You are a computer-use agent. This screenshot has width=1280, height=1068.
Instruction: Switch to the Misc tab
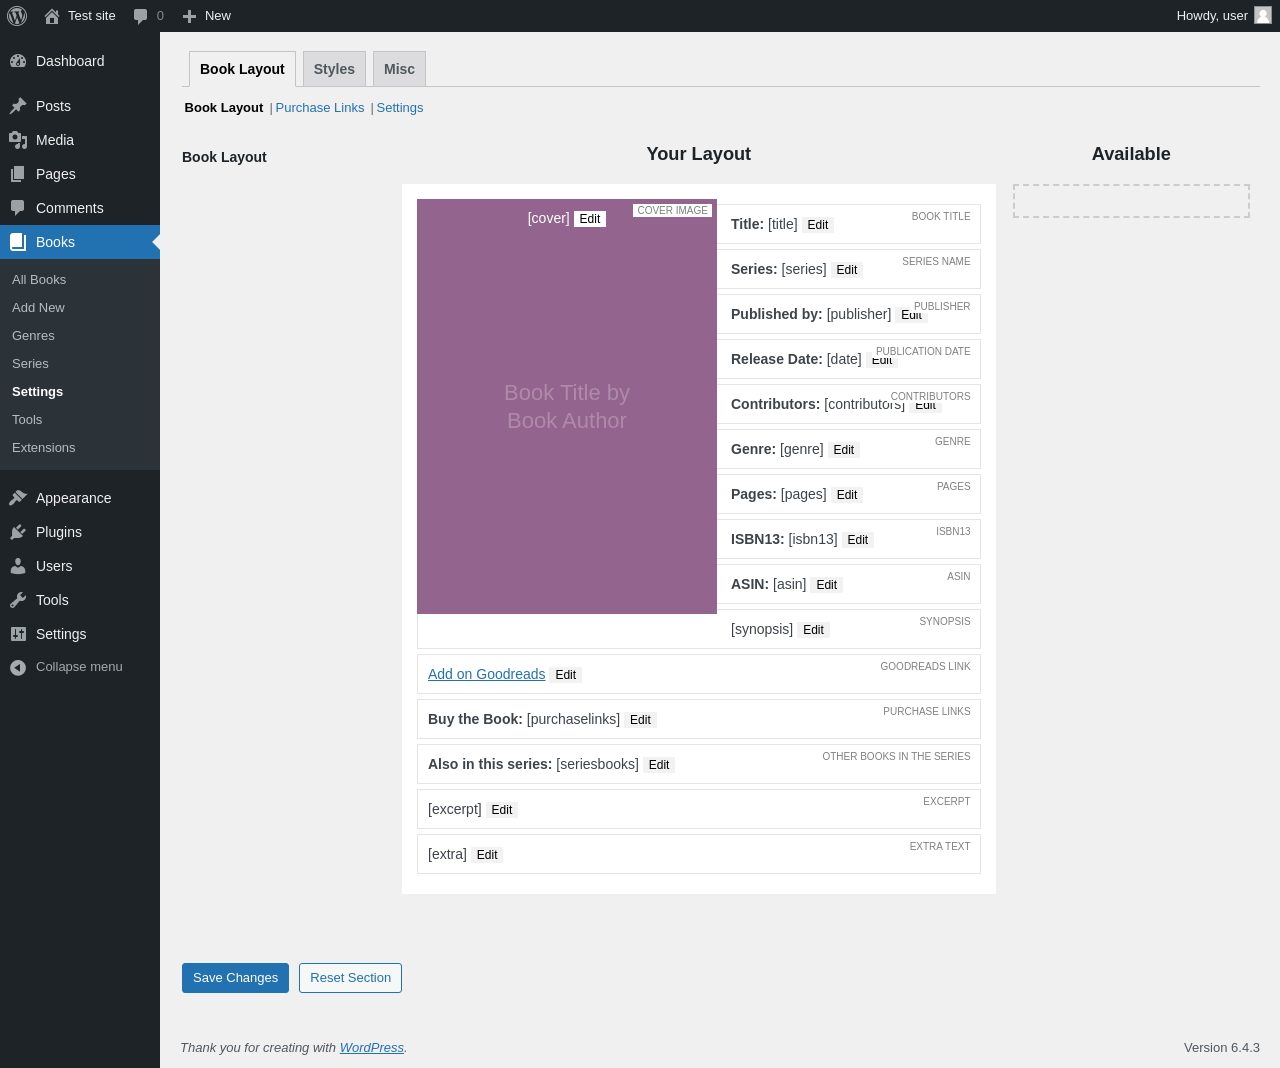click(399, 69)
